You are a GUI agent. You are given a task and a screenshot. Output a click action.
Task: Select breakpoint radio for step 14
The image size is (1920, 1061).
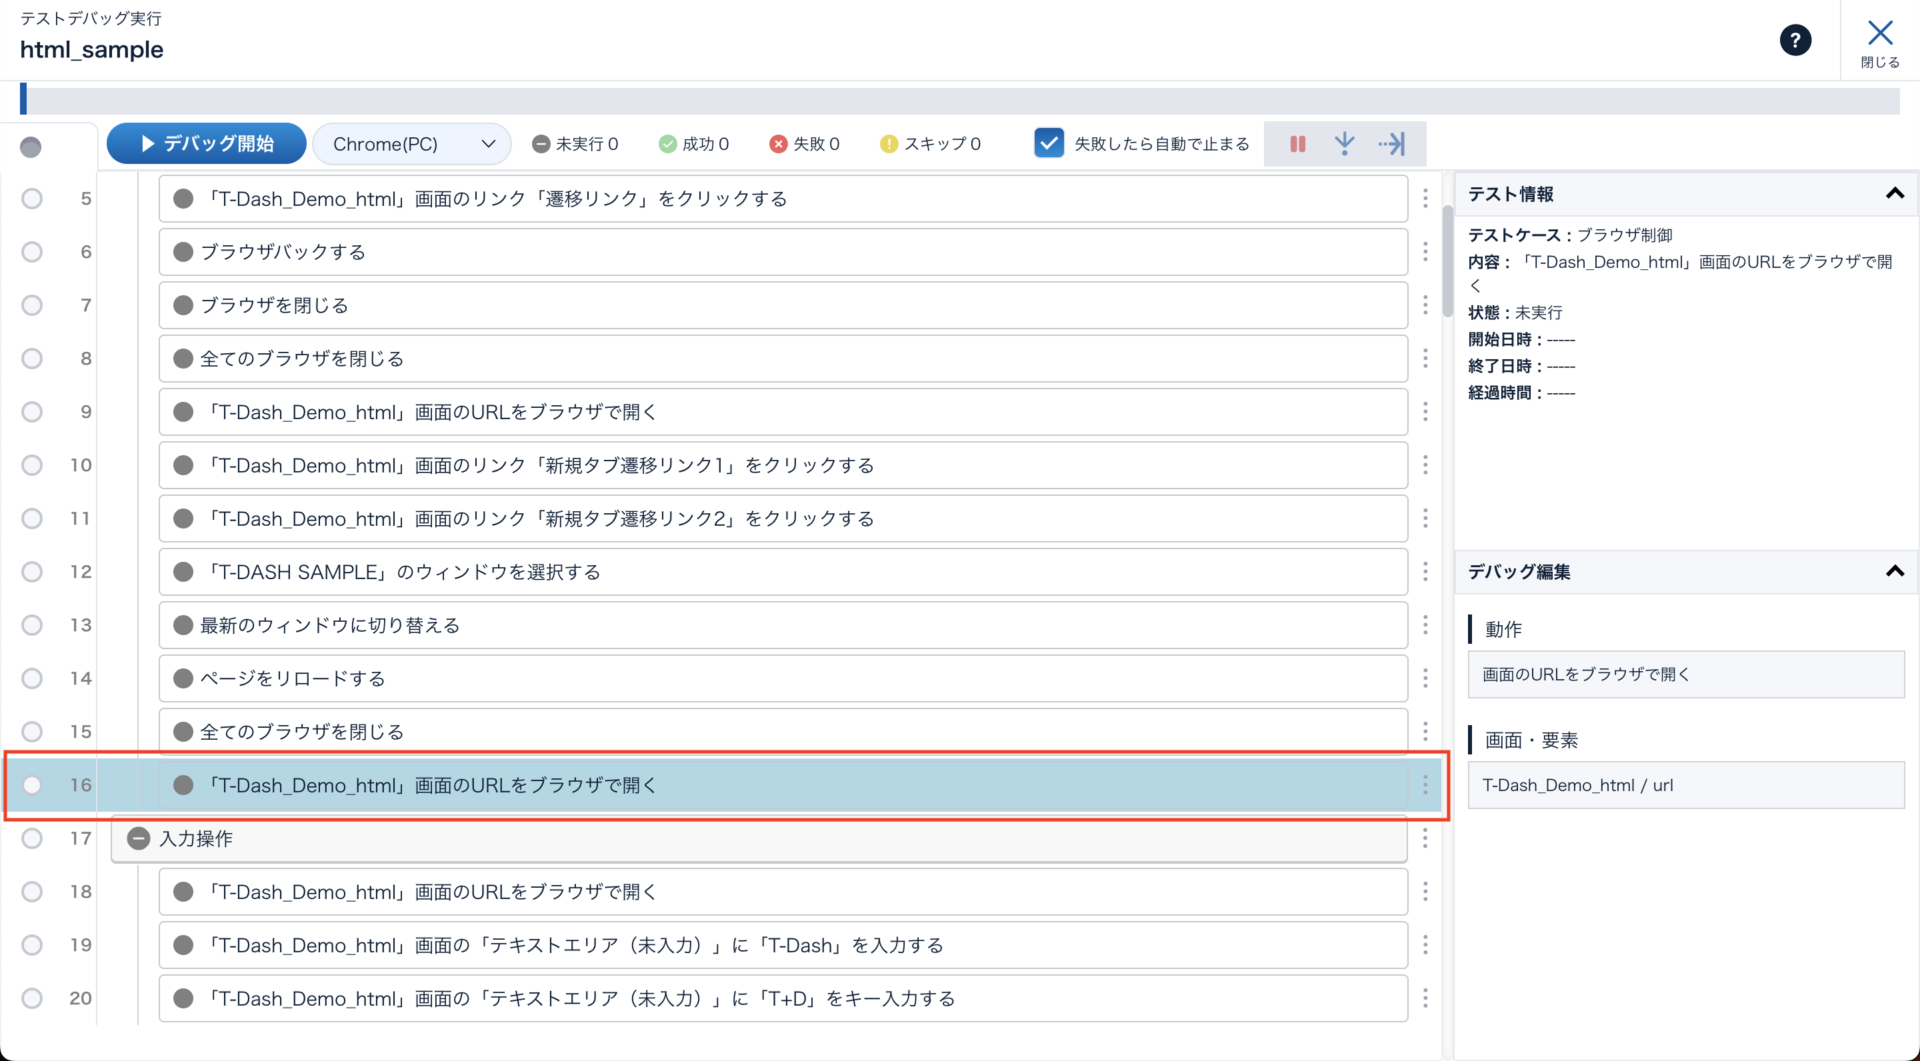point(32,678)
